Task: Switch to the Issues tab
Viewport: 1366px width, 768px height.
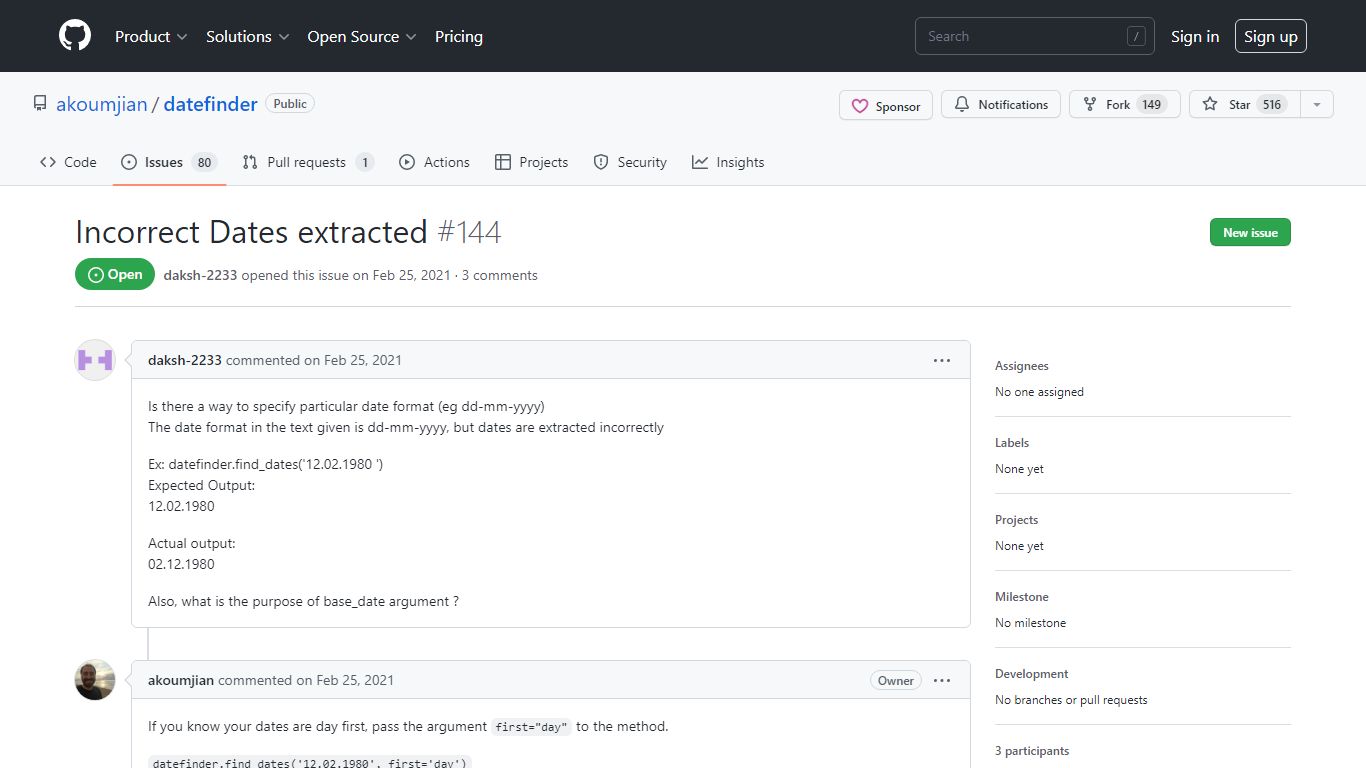Action: pyautogui.click(x=168, y=162)
